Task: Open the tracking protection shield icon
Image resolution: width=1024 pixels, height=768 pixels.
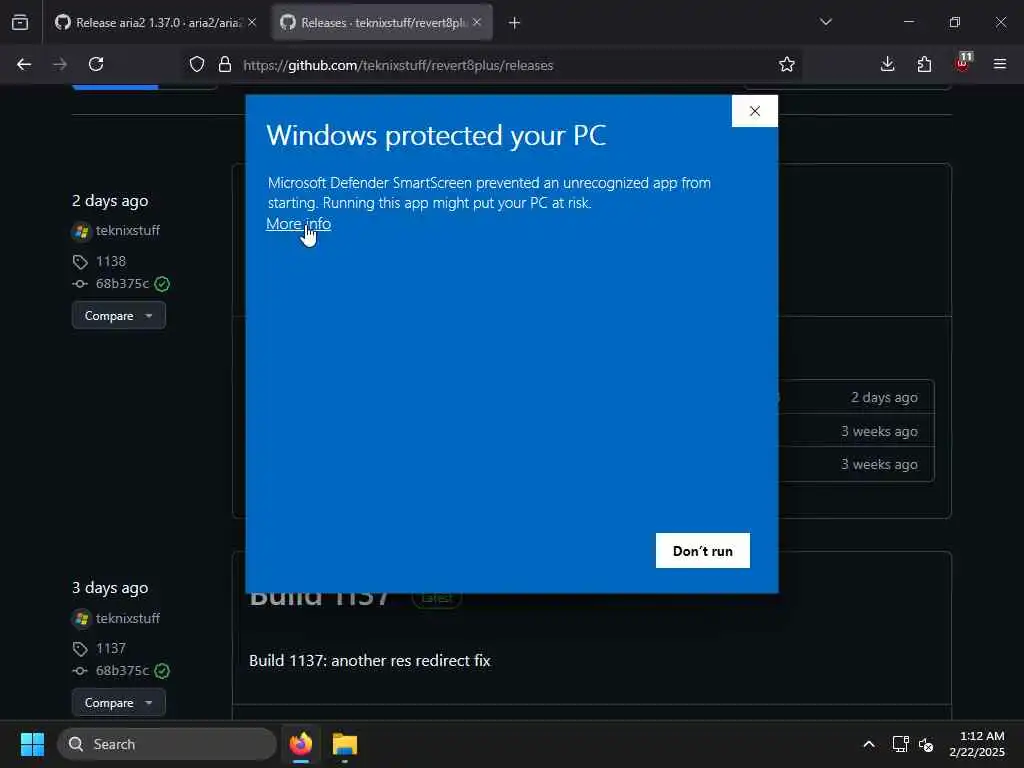Action: [197, 65]
